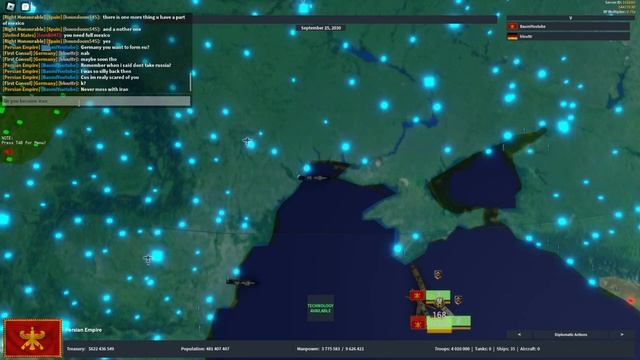640x360 pixels.
Task: Click the 'you need full mexico' chat line
Action: click(87, 36)
